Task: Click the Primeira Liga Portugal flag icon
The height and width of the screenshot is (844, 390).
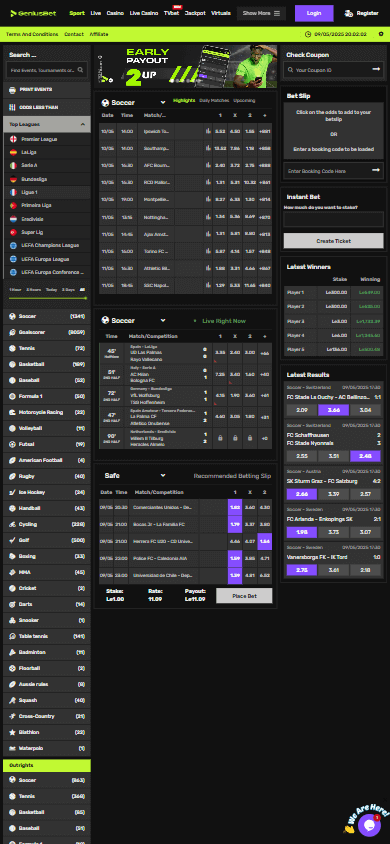Action: (13, 205)
